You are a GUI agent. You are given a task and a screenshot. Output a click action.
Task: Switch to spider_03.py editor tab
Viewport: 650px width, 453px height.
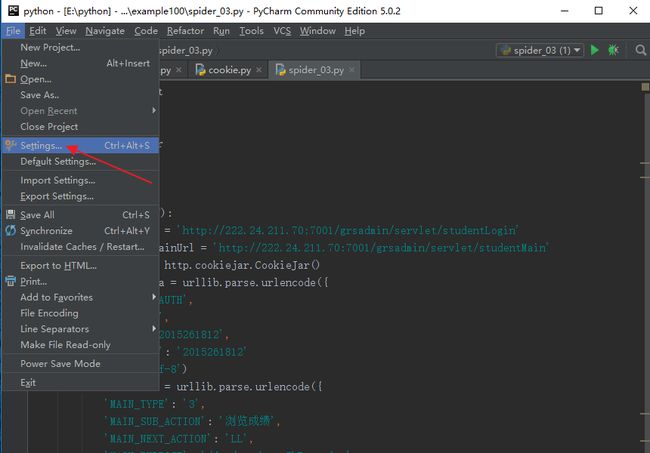tap(316, 70)
